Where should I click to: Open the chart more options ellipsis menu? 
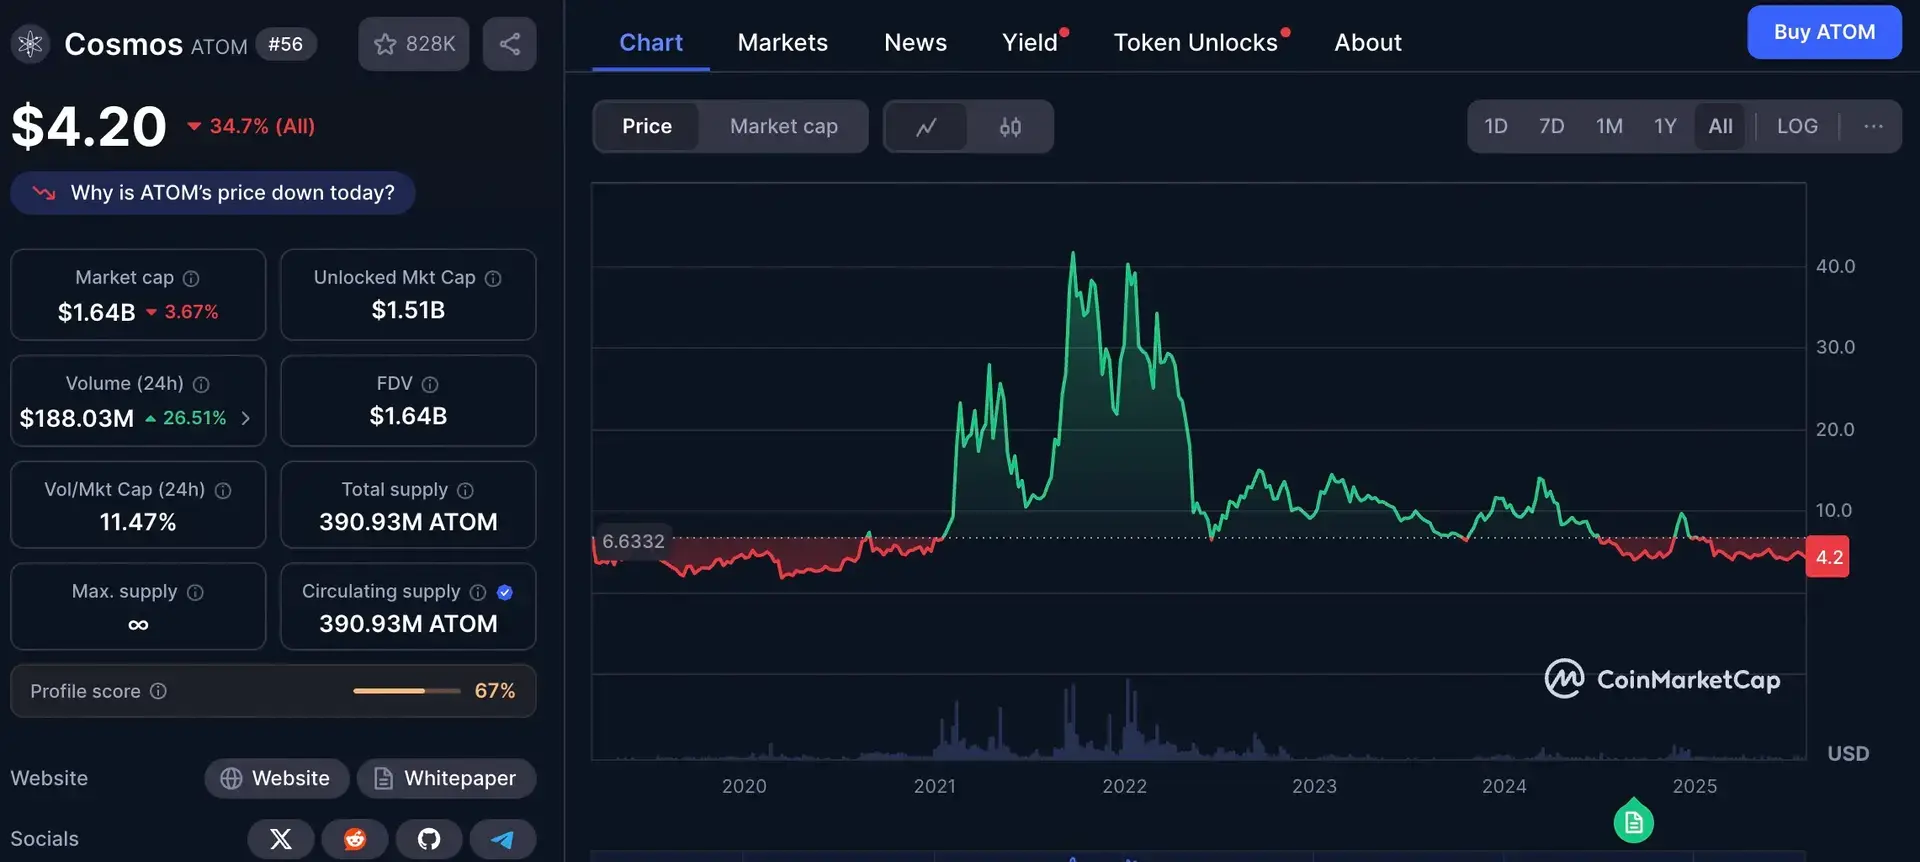point(1872,127)
